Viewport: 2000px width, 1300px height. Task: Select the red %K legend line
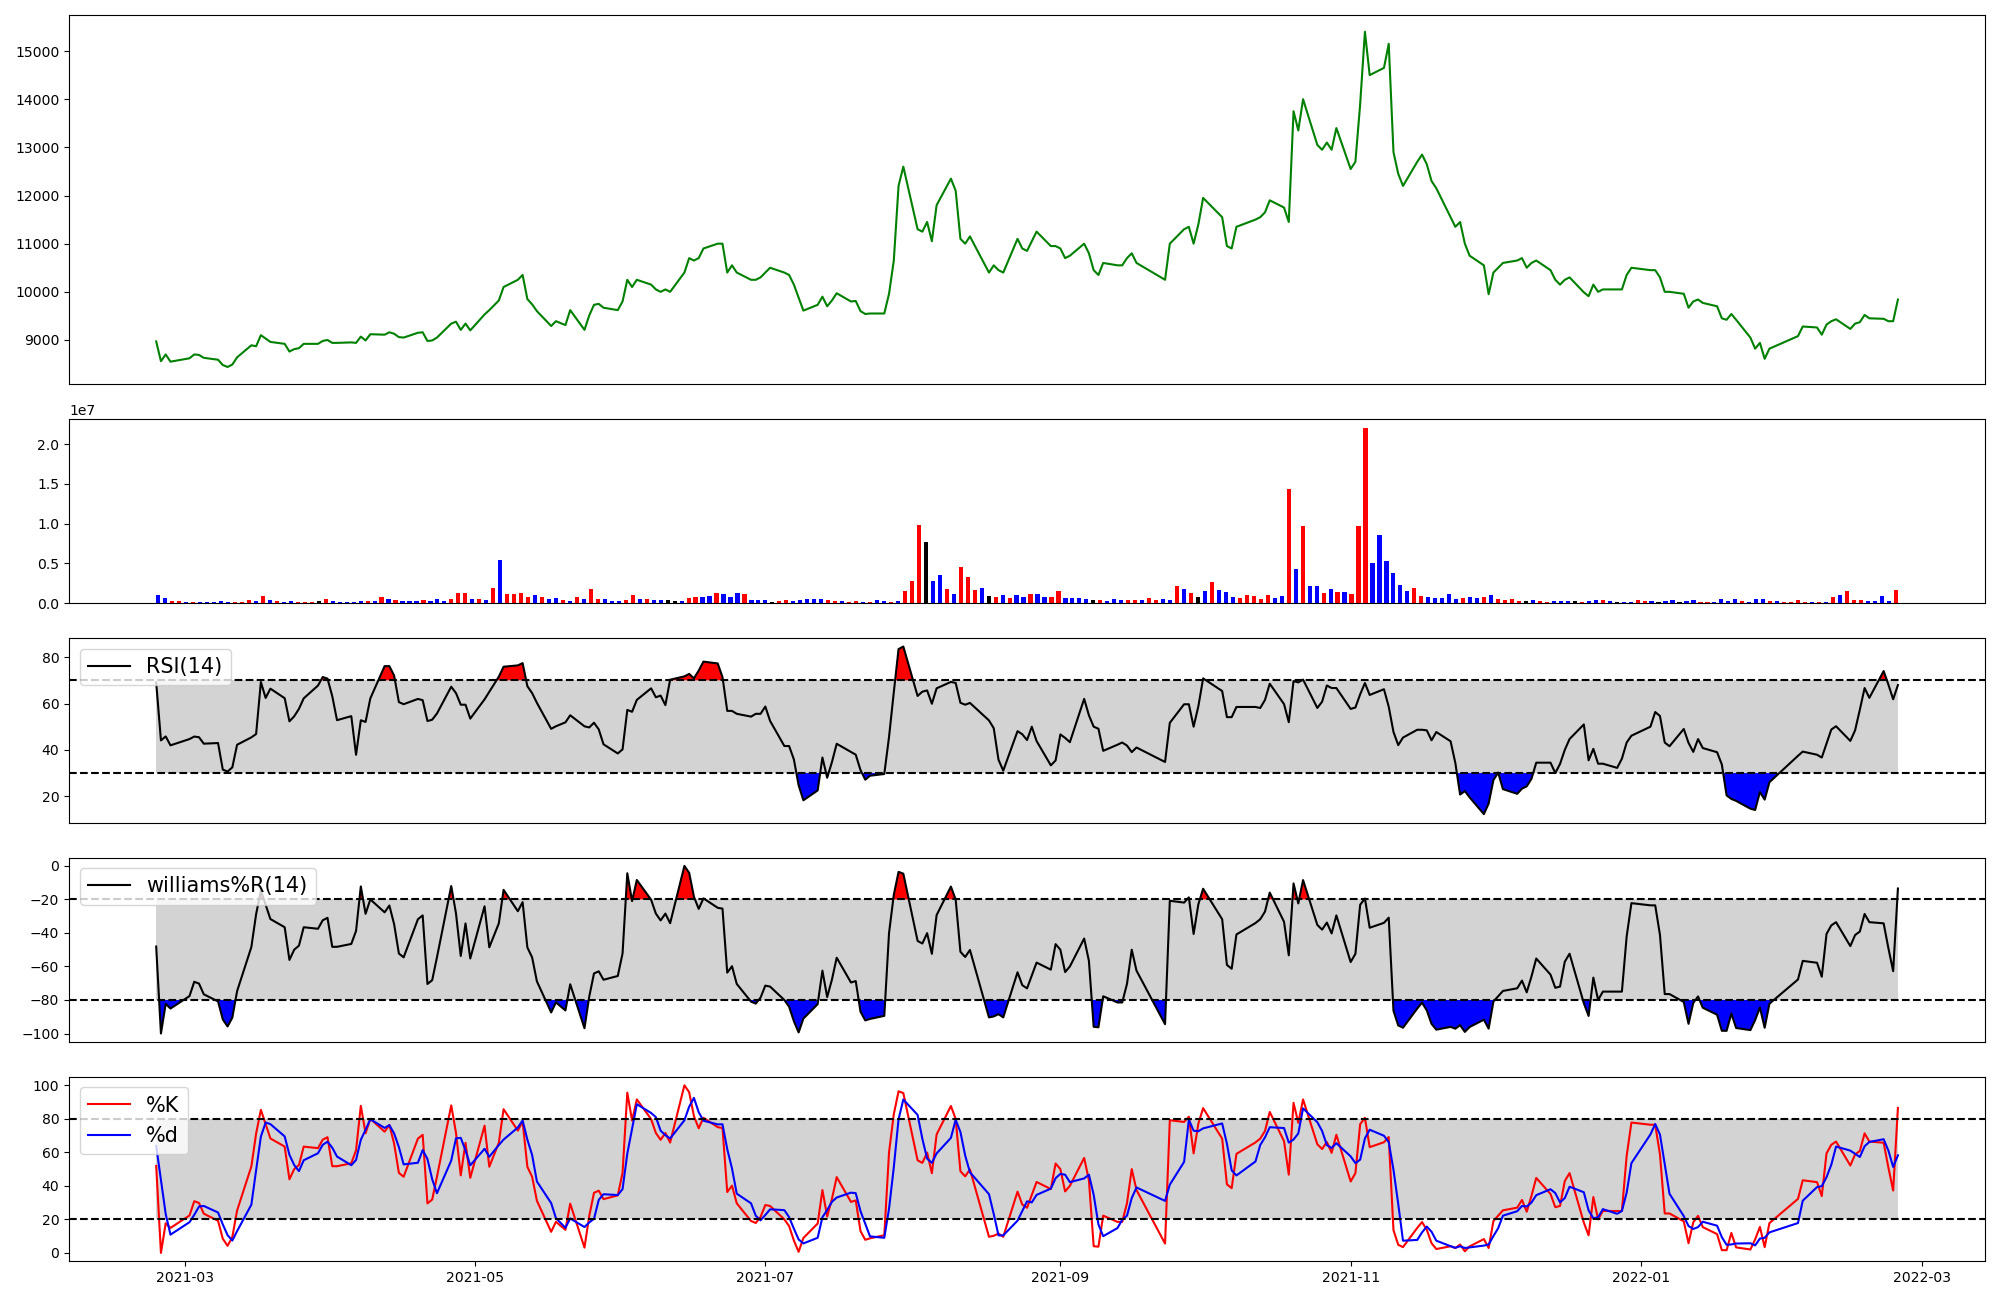tap(109, 1105)
